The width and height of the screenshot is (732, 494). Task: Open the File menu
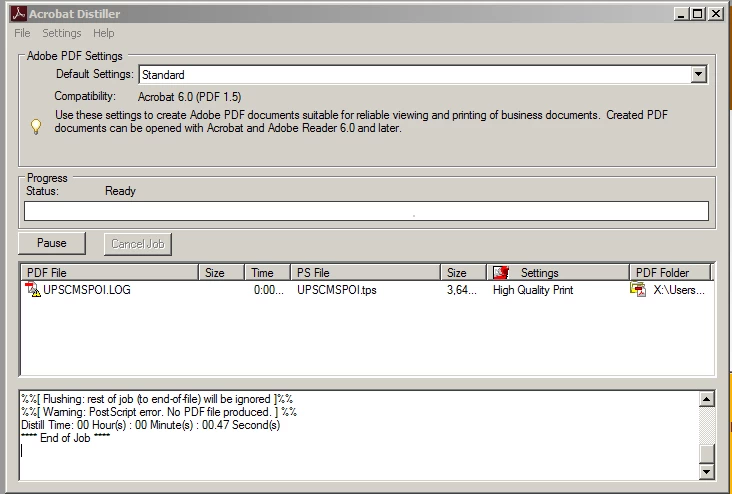tap(22, 33)
